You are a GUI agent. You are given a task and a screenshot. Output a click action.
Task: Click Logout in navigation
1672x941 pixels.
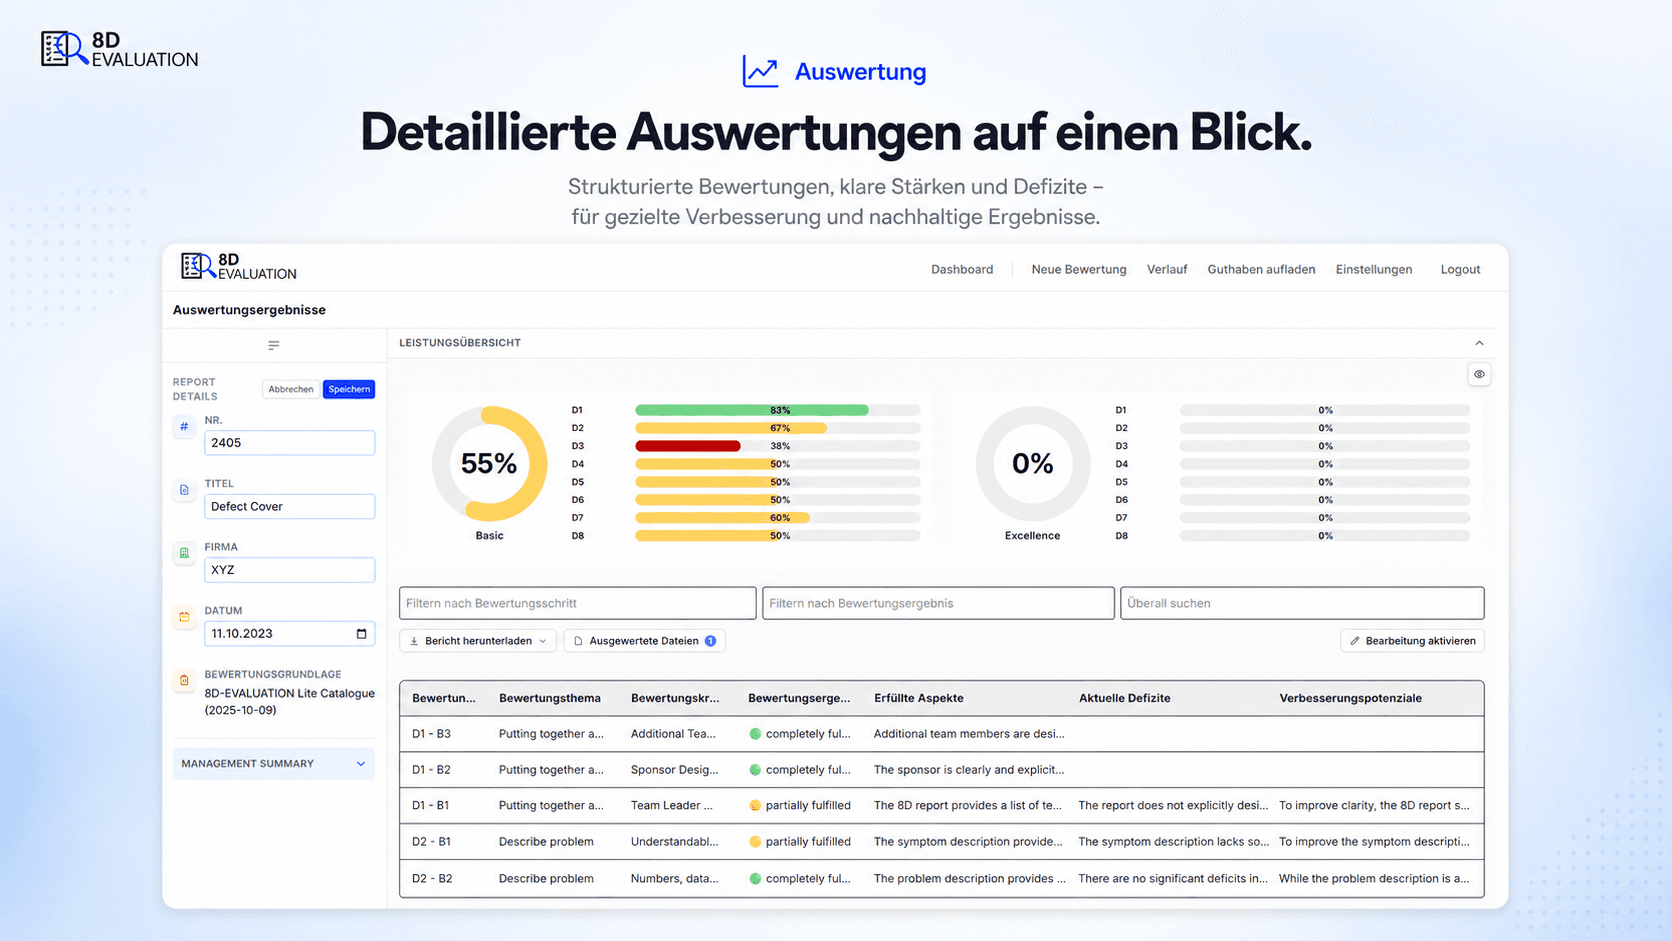(x=1460, y=269)
